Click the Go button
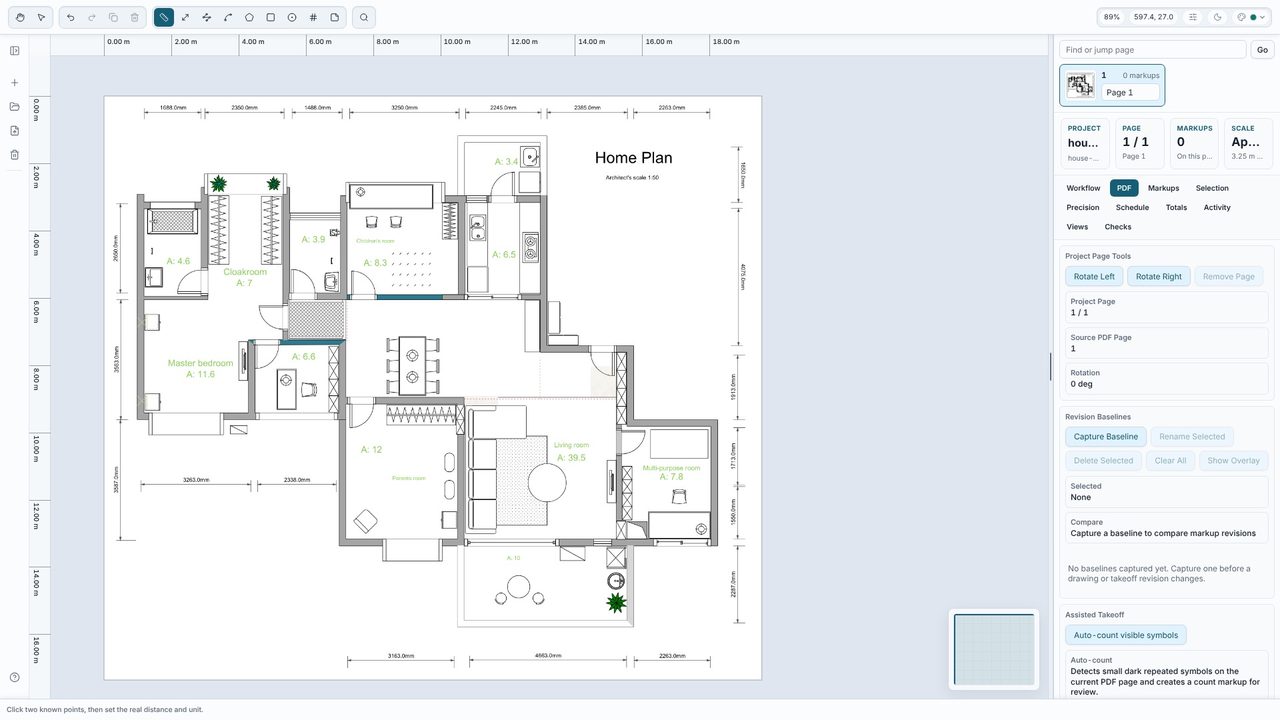The image size is (1280, 720). tap(1262, 50)
